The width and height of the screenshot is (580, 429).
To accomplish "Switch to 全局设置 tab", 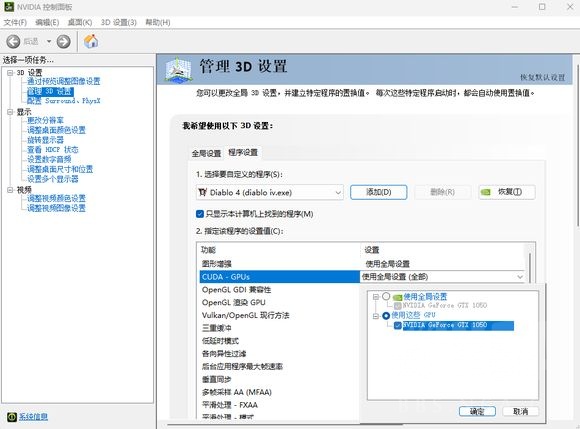I will (x=206, y=153).
